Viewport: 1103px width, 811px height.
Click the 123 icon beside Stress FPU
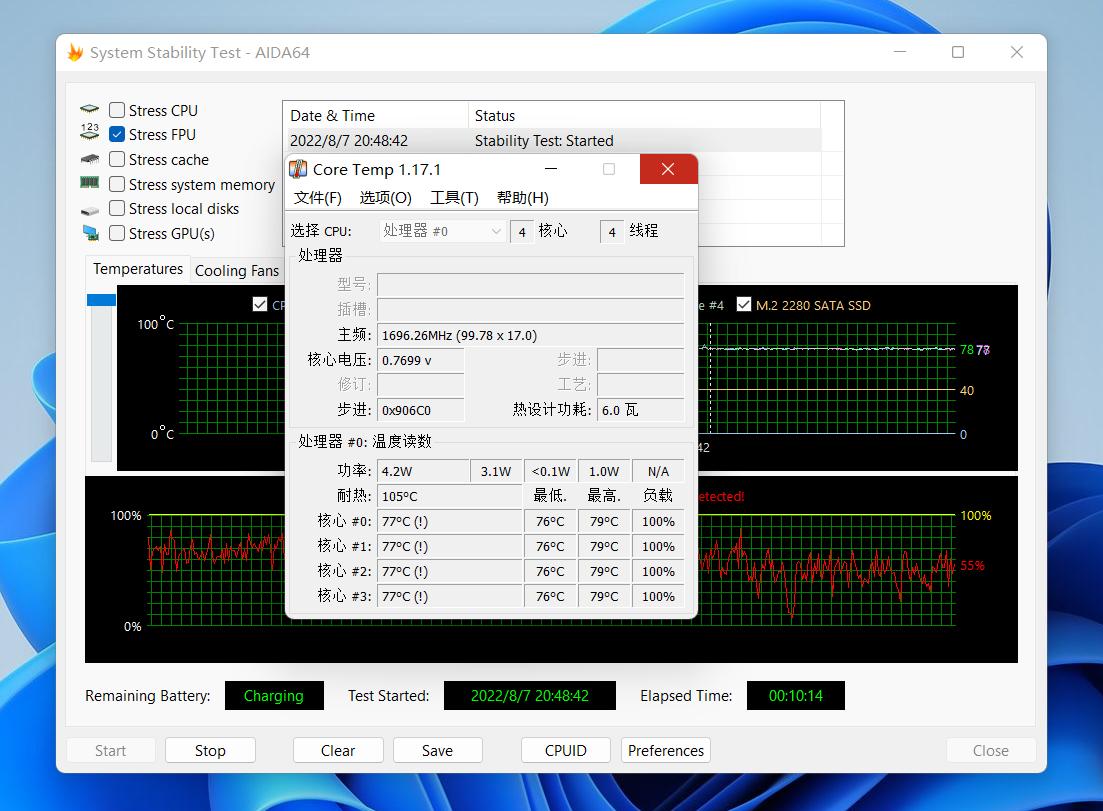(90, 134)
